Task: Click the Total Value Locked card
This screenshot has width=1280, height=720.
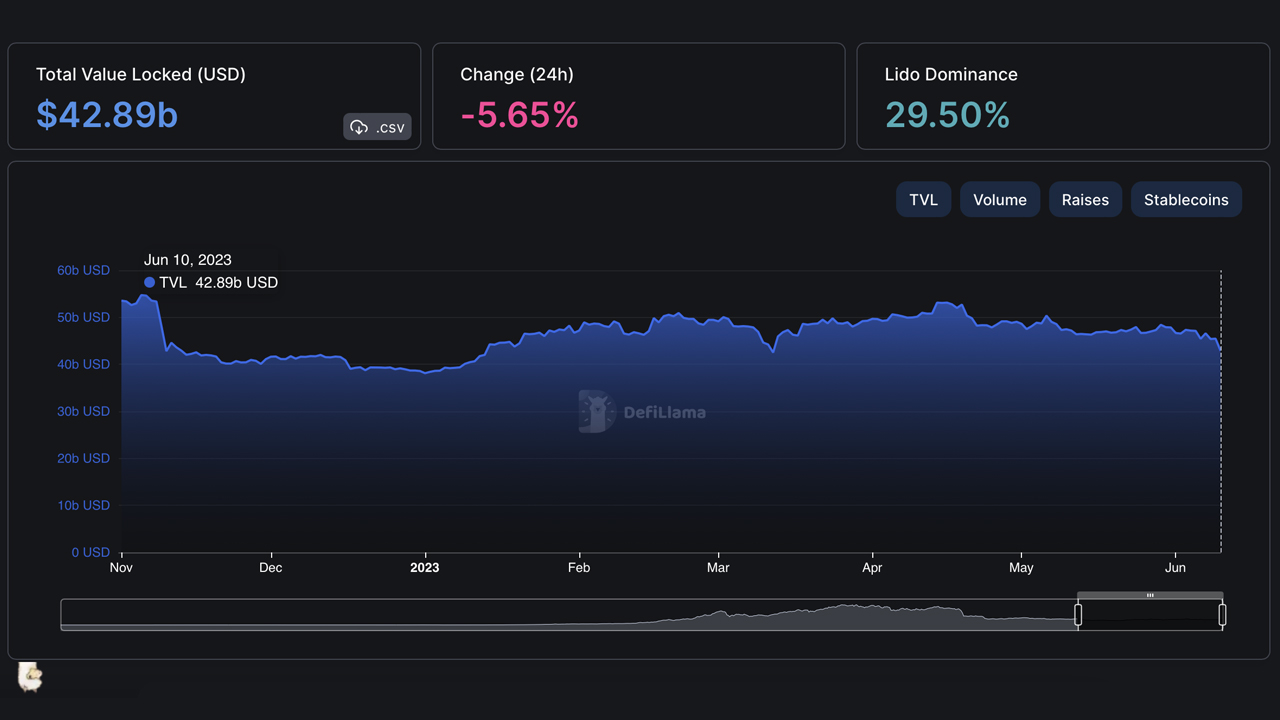Action: 214,95
